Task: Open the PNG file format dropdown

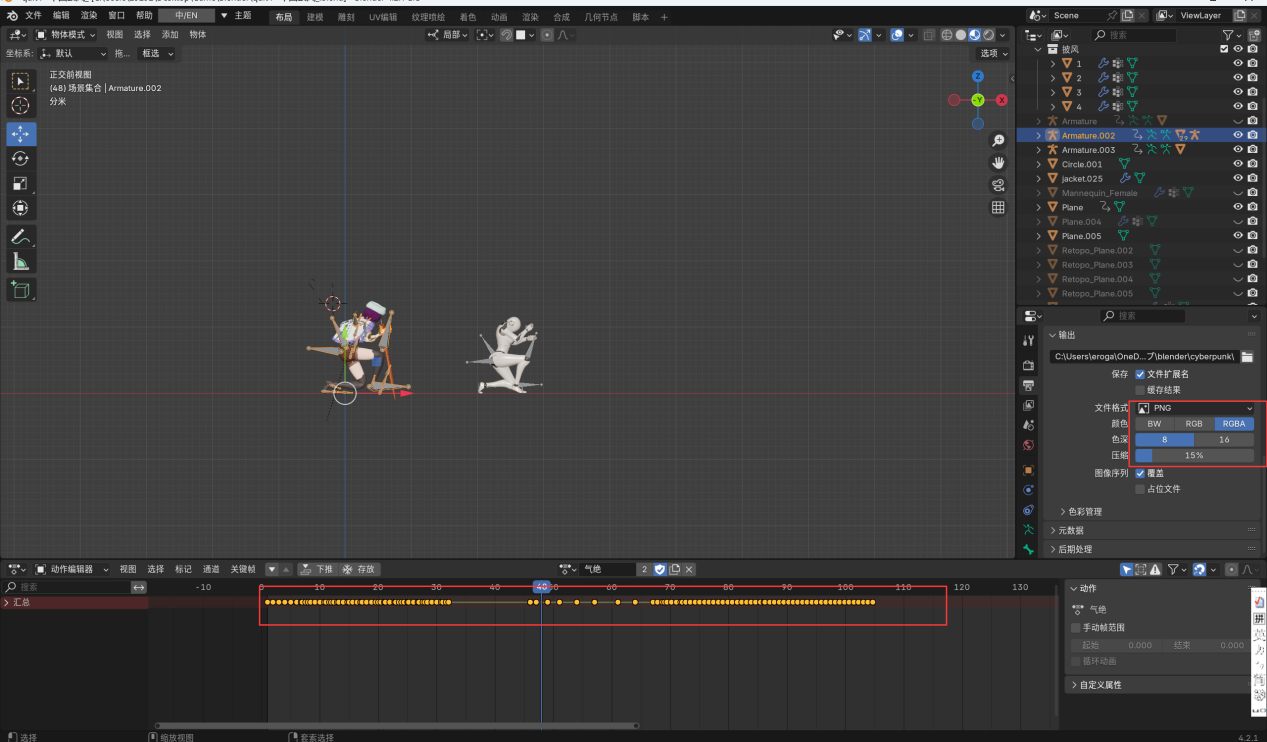Action: click(1195, 408)
